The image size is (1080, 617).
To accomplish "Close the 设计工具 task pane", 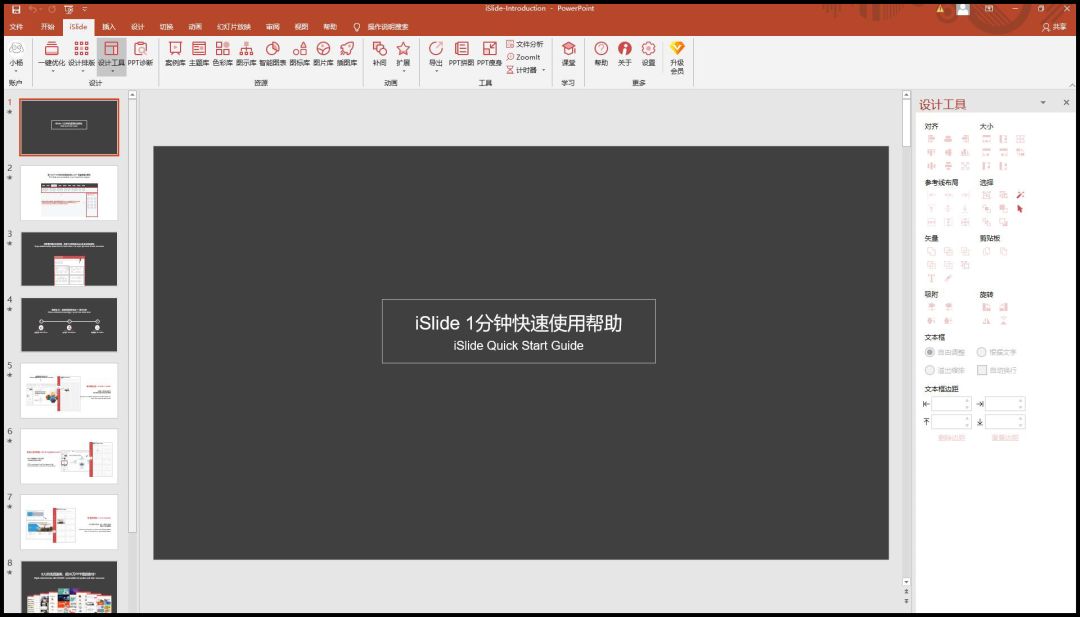I will pos(1066,103).
